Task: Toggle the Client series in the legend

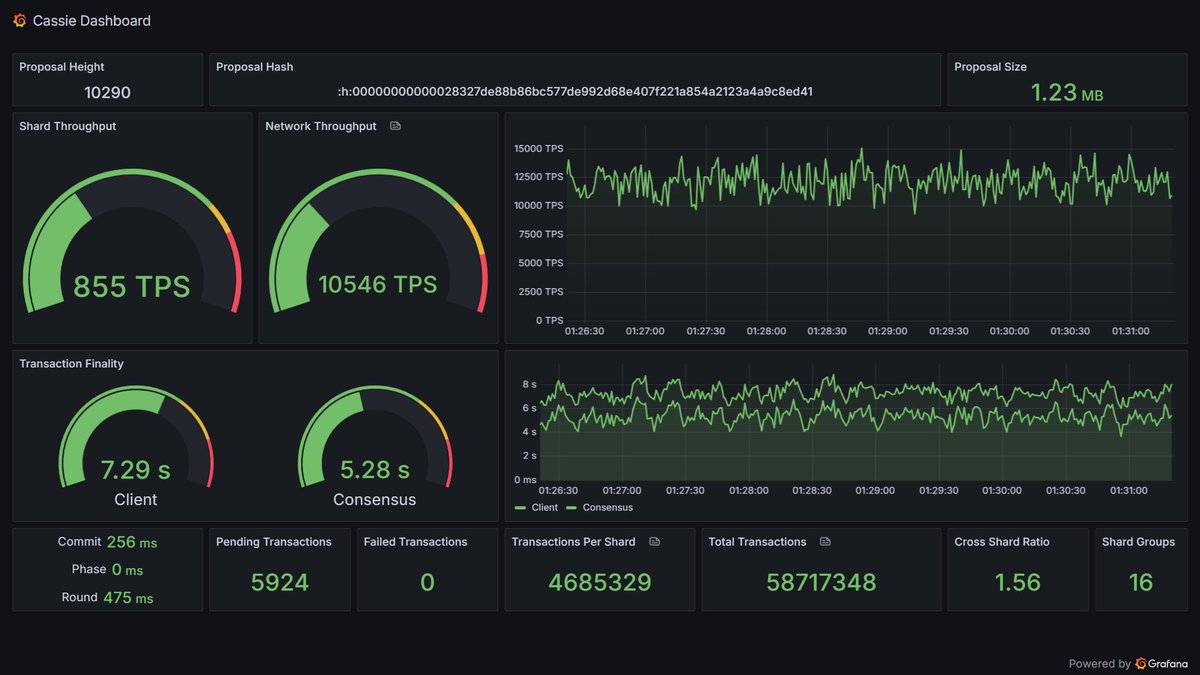Action: click(x=536, y=508)
